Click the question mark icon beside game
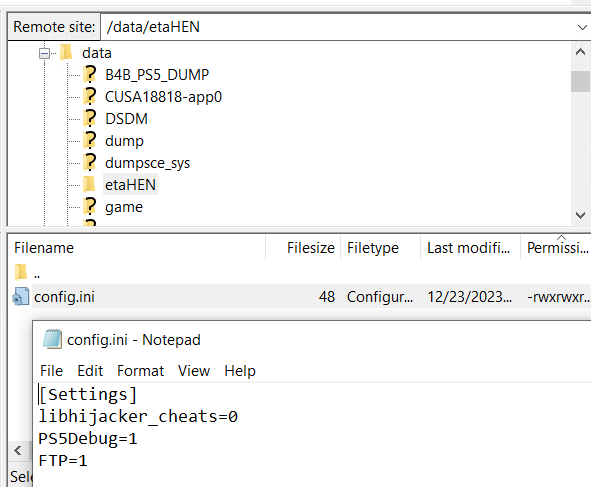This screenshot has height=487, width=591. tap(90, 207)
